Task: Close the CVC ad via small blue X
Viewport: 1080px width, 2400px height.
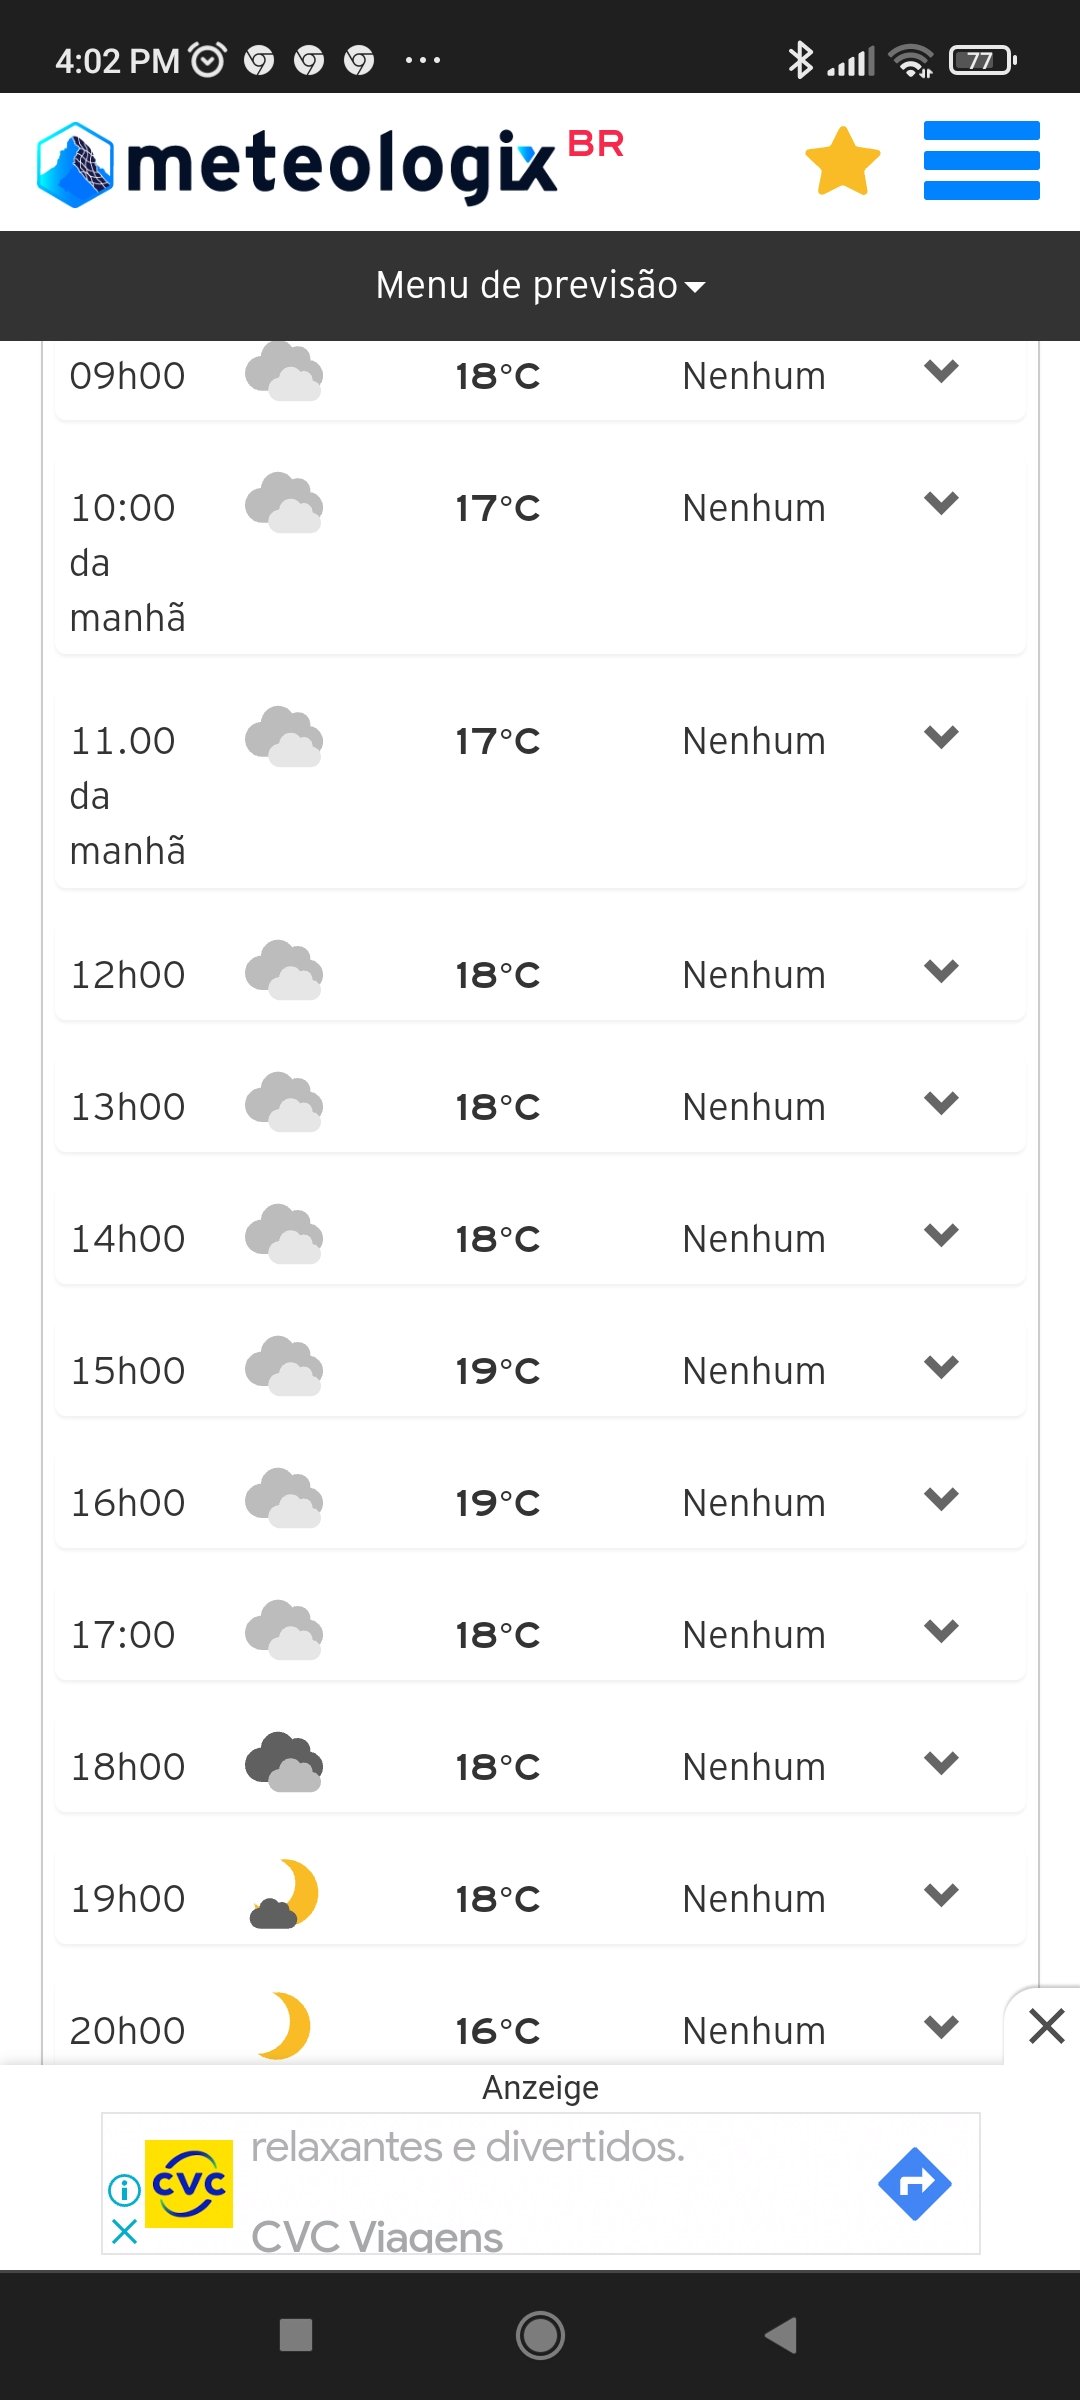Action: point(124,2232)
